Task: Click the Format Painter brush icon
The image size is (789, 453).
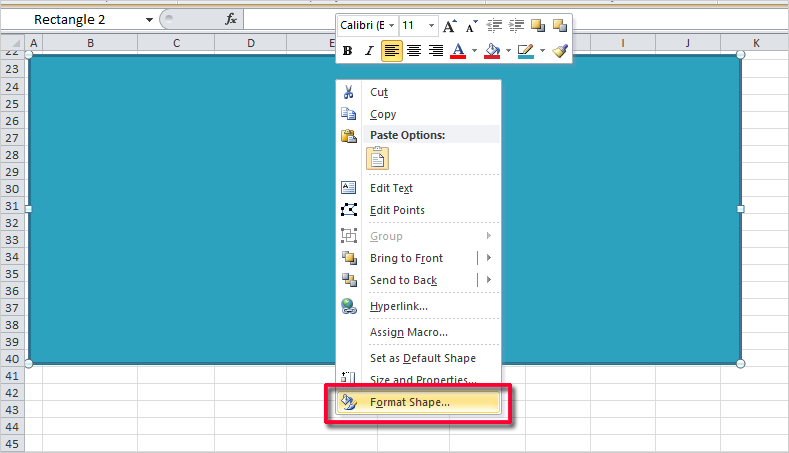Action: point(560,51)
